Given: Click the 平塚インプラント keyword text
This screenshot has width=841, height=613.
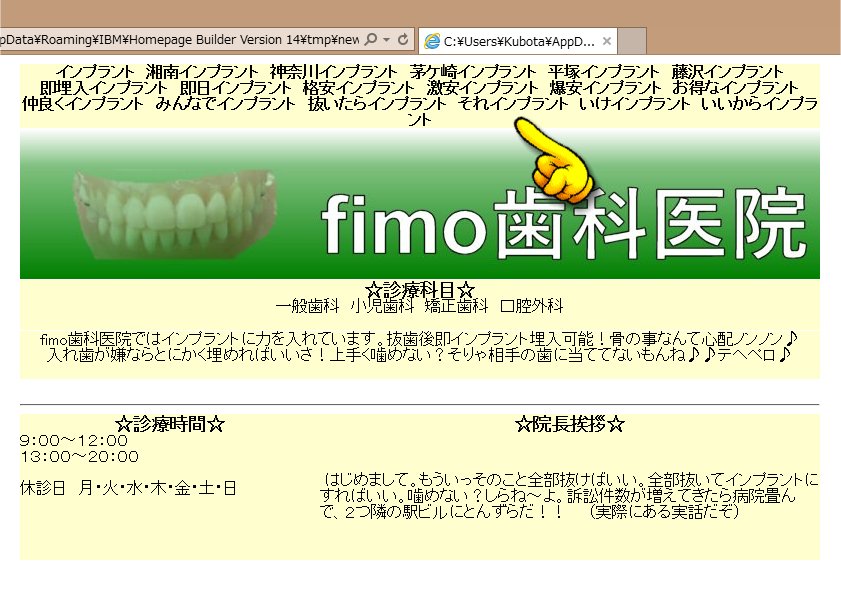Looking at the screenshot, I should (x=604, y=72).
